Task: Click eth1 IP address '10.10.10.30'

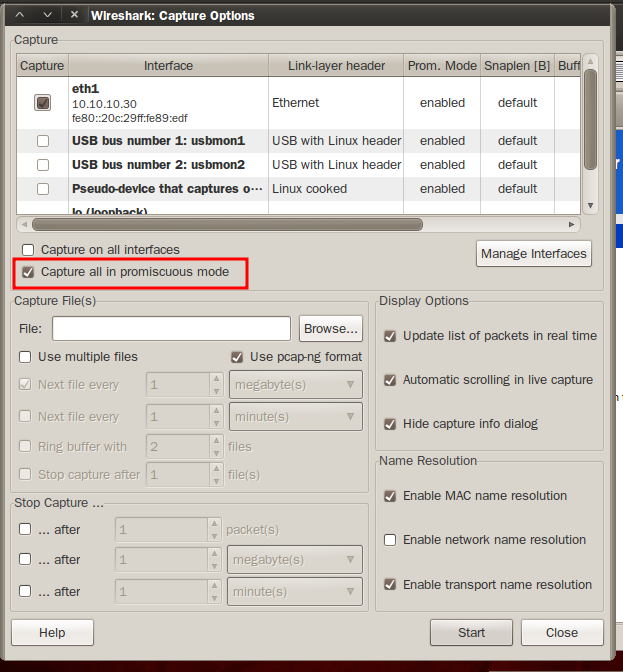Action: (x=104, y=104)
